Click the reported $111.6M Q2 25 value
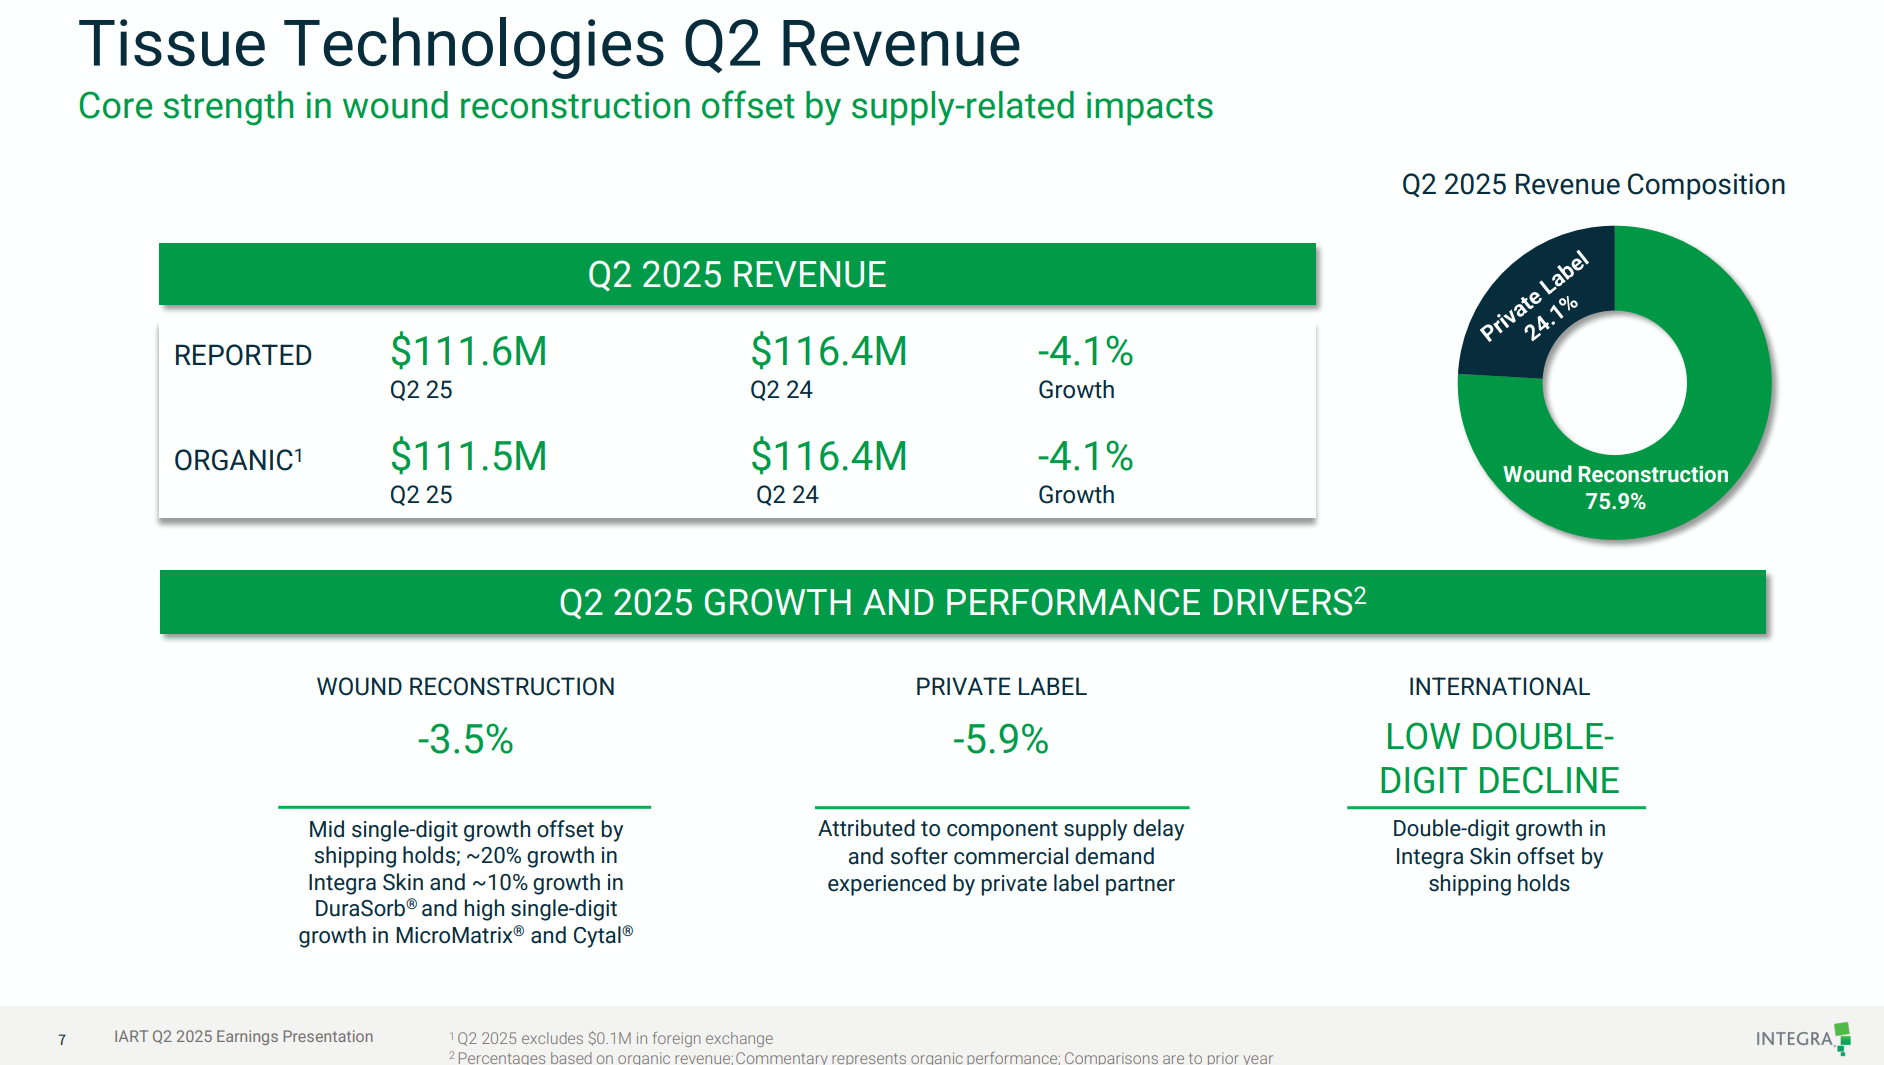Screen dimensions: 1884x1065 [x=468, y=352]
